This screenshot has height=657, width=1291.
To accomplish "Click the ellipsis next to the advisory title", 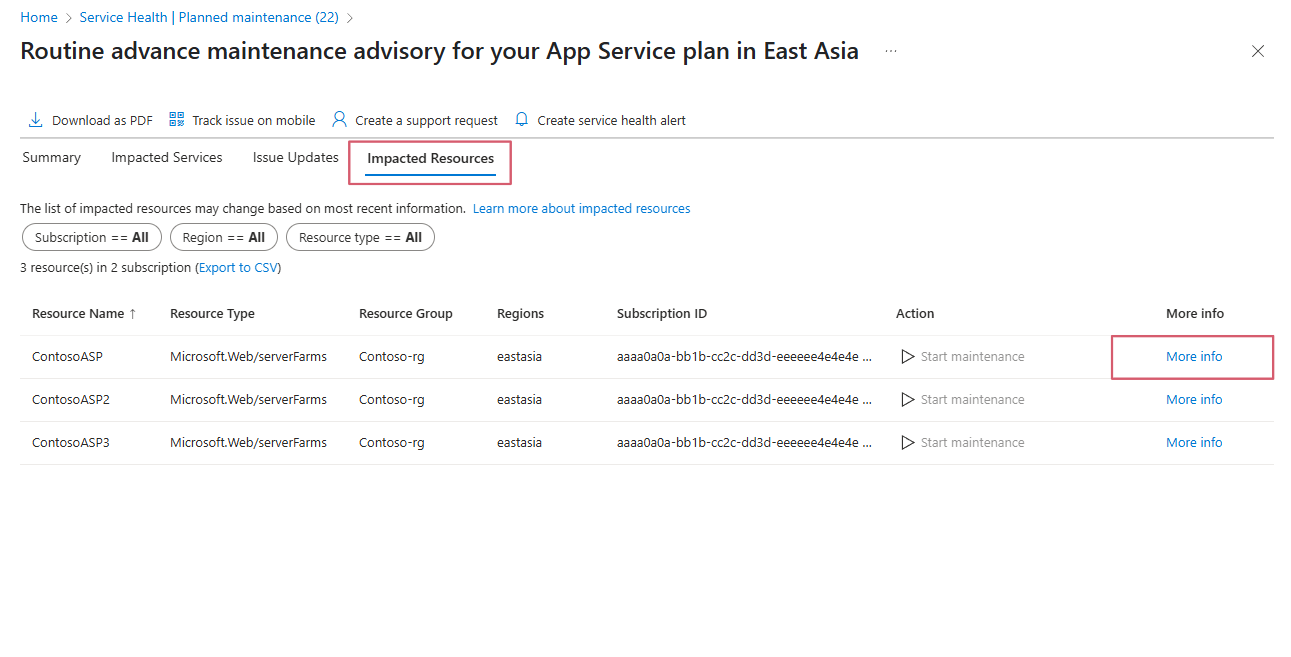I will coord(890,51).
